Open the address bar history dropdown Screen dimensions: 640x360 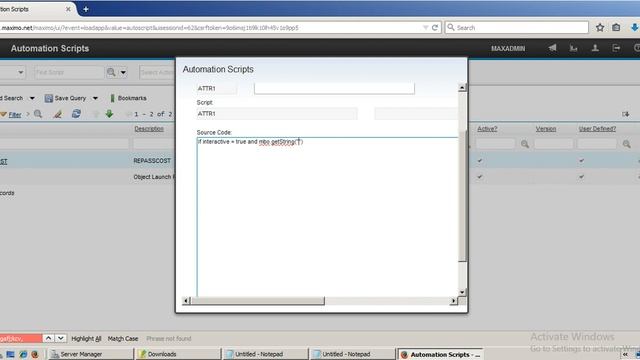[x=425, y=28]
